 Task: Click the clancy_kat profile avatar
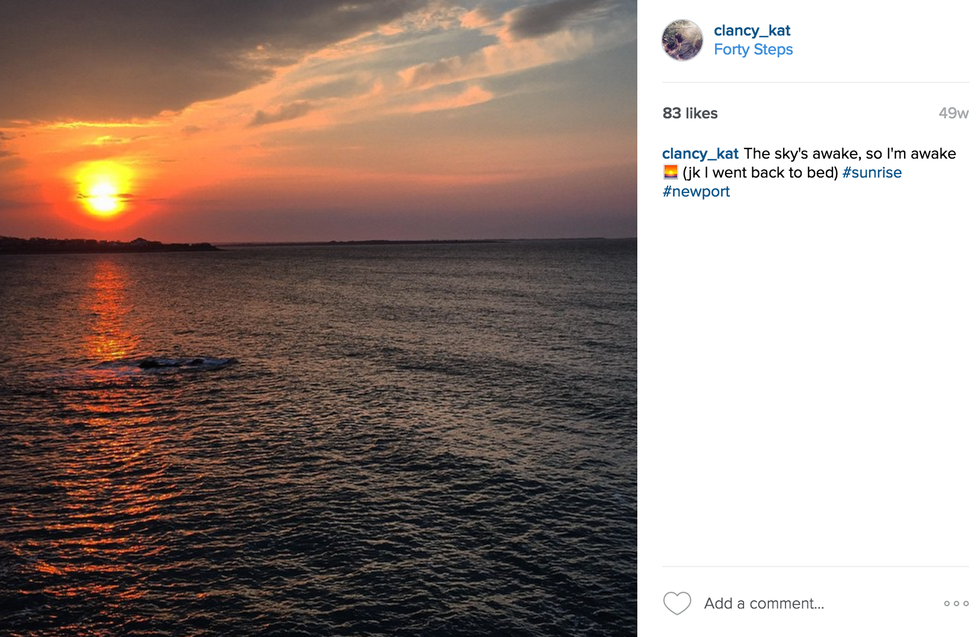click(x=682, y=40)
